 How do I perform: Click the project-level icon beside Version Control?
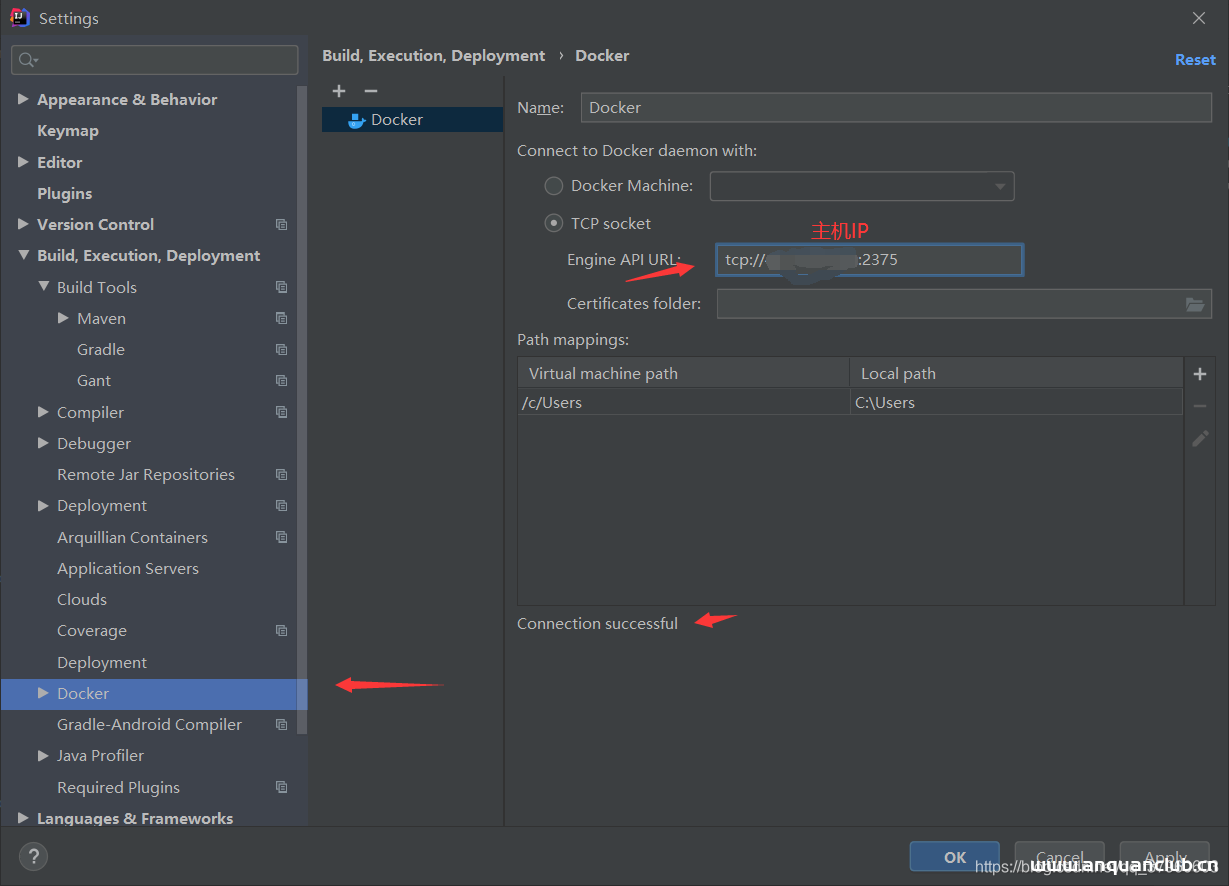click(x=281, y=225)
